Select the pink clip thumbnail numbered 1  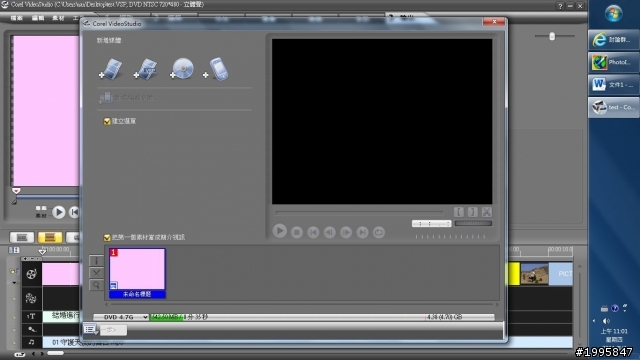pos(137,269)
